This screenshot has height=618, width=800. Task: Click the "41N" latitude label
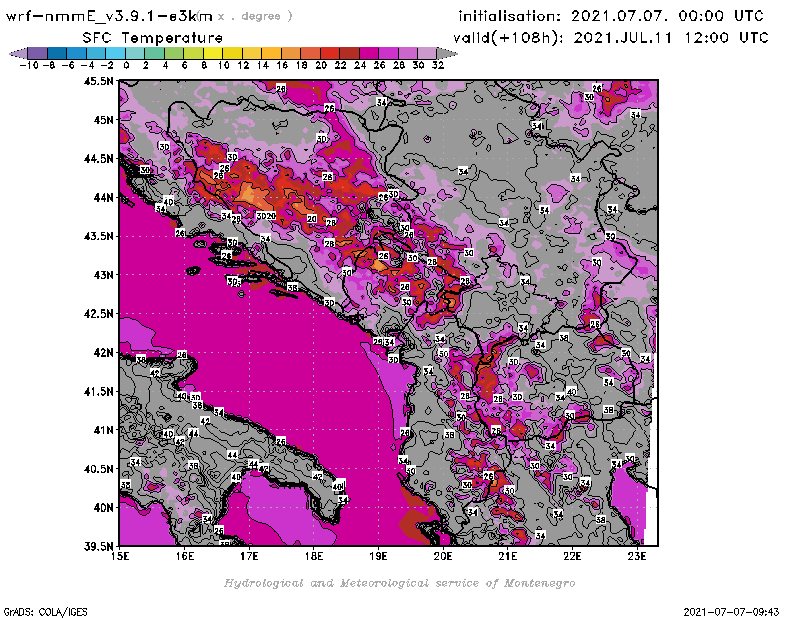pyautogui.click(x=103, y=430)
